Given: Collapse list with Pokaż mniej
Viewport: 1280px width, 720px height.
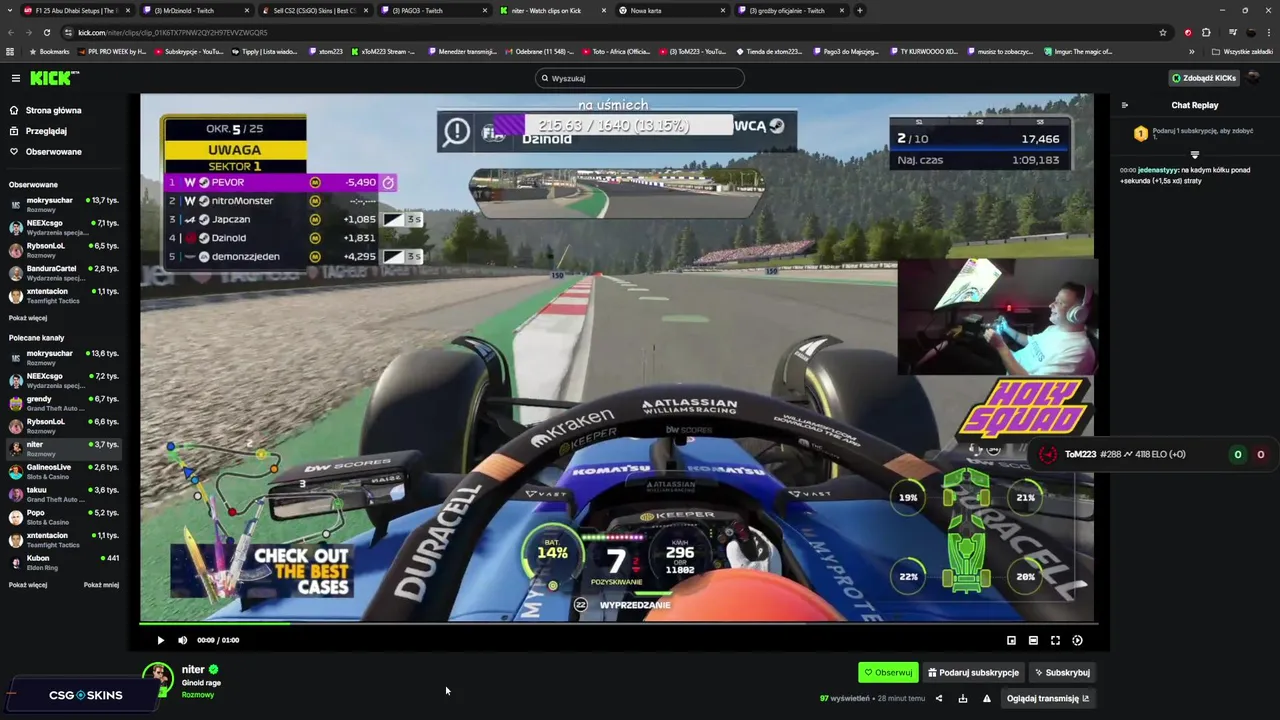Looking at the screenshot, I should [x=101, y=585].
